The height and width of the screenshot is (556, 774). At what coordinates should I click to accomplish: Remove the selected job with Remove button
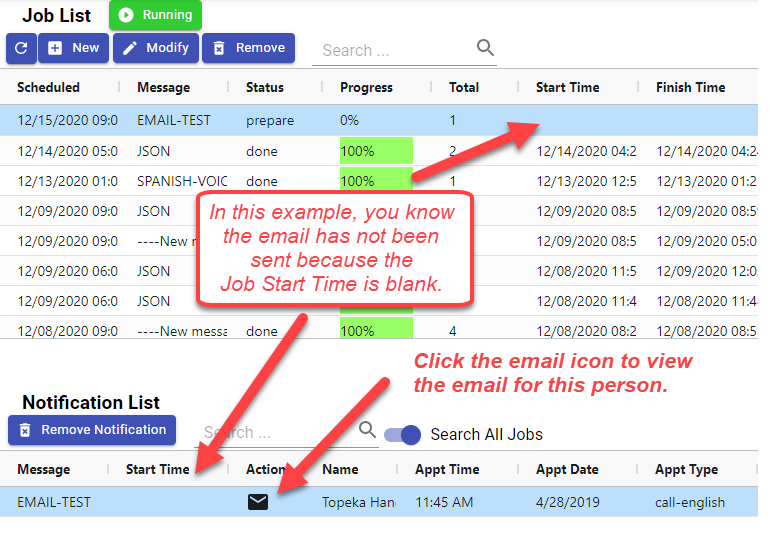point(248,48)
